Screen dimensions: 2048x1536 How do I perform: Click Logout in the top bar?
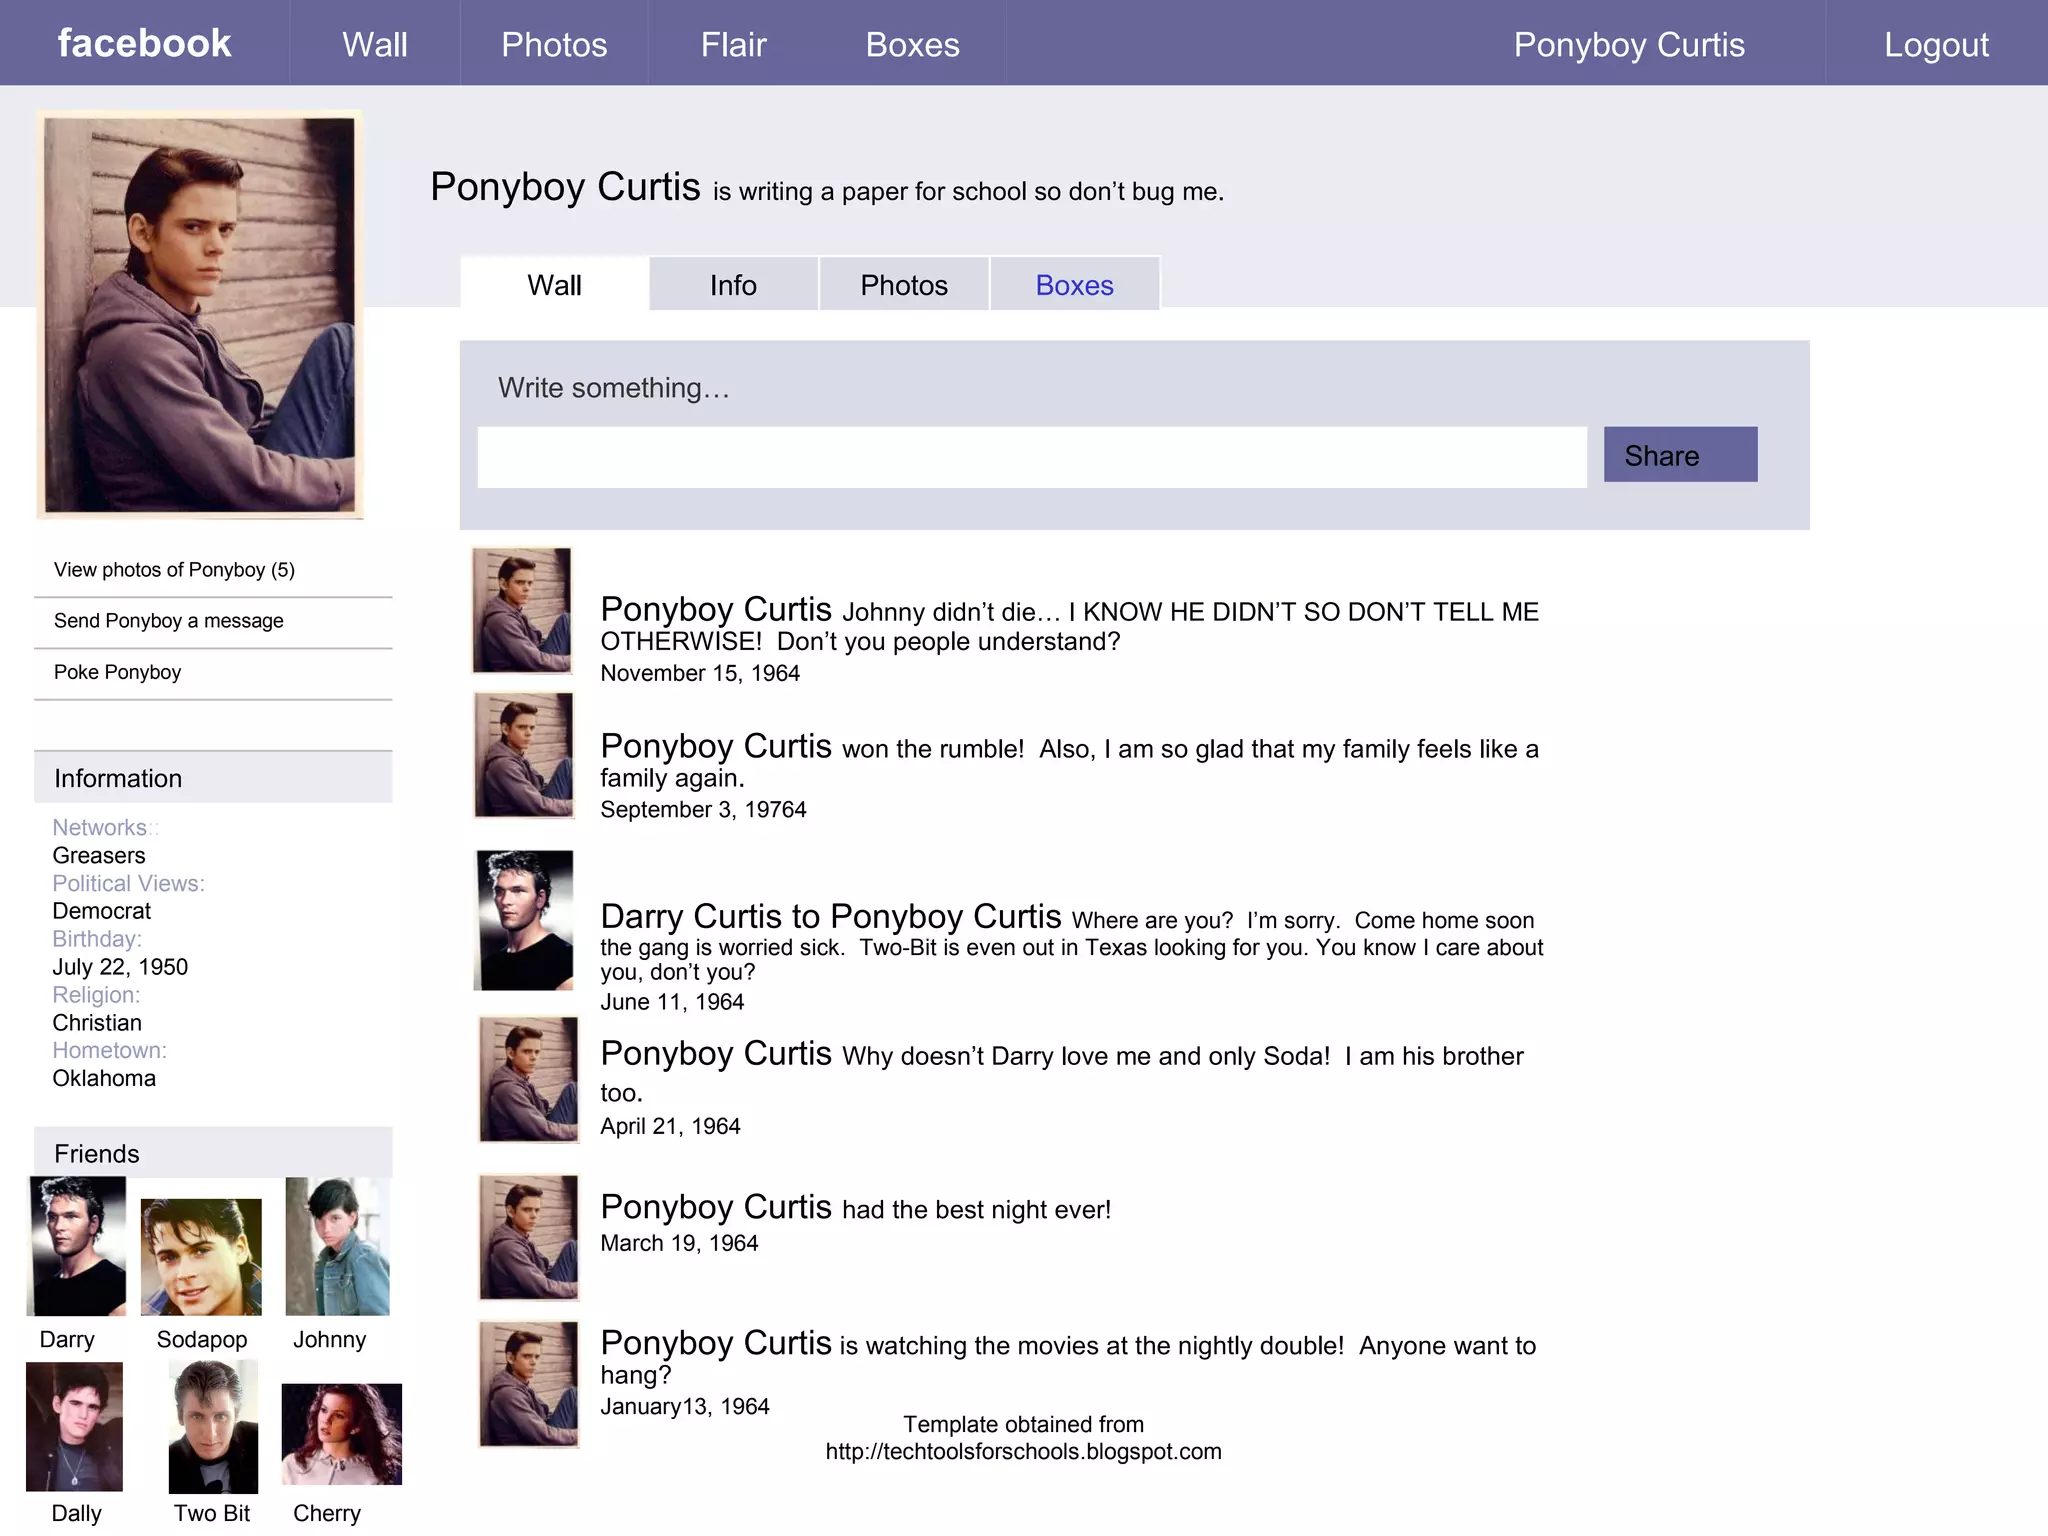(1936, 44)
